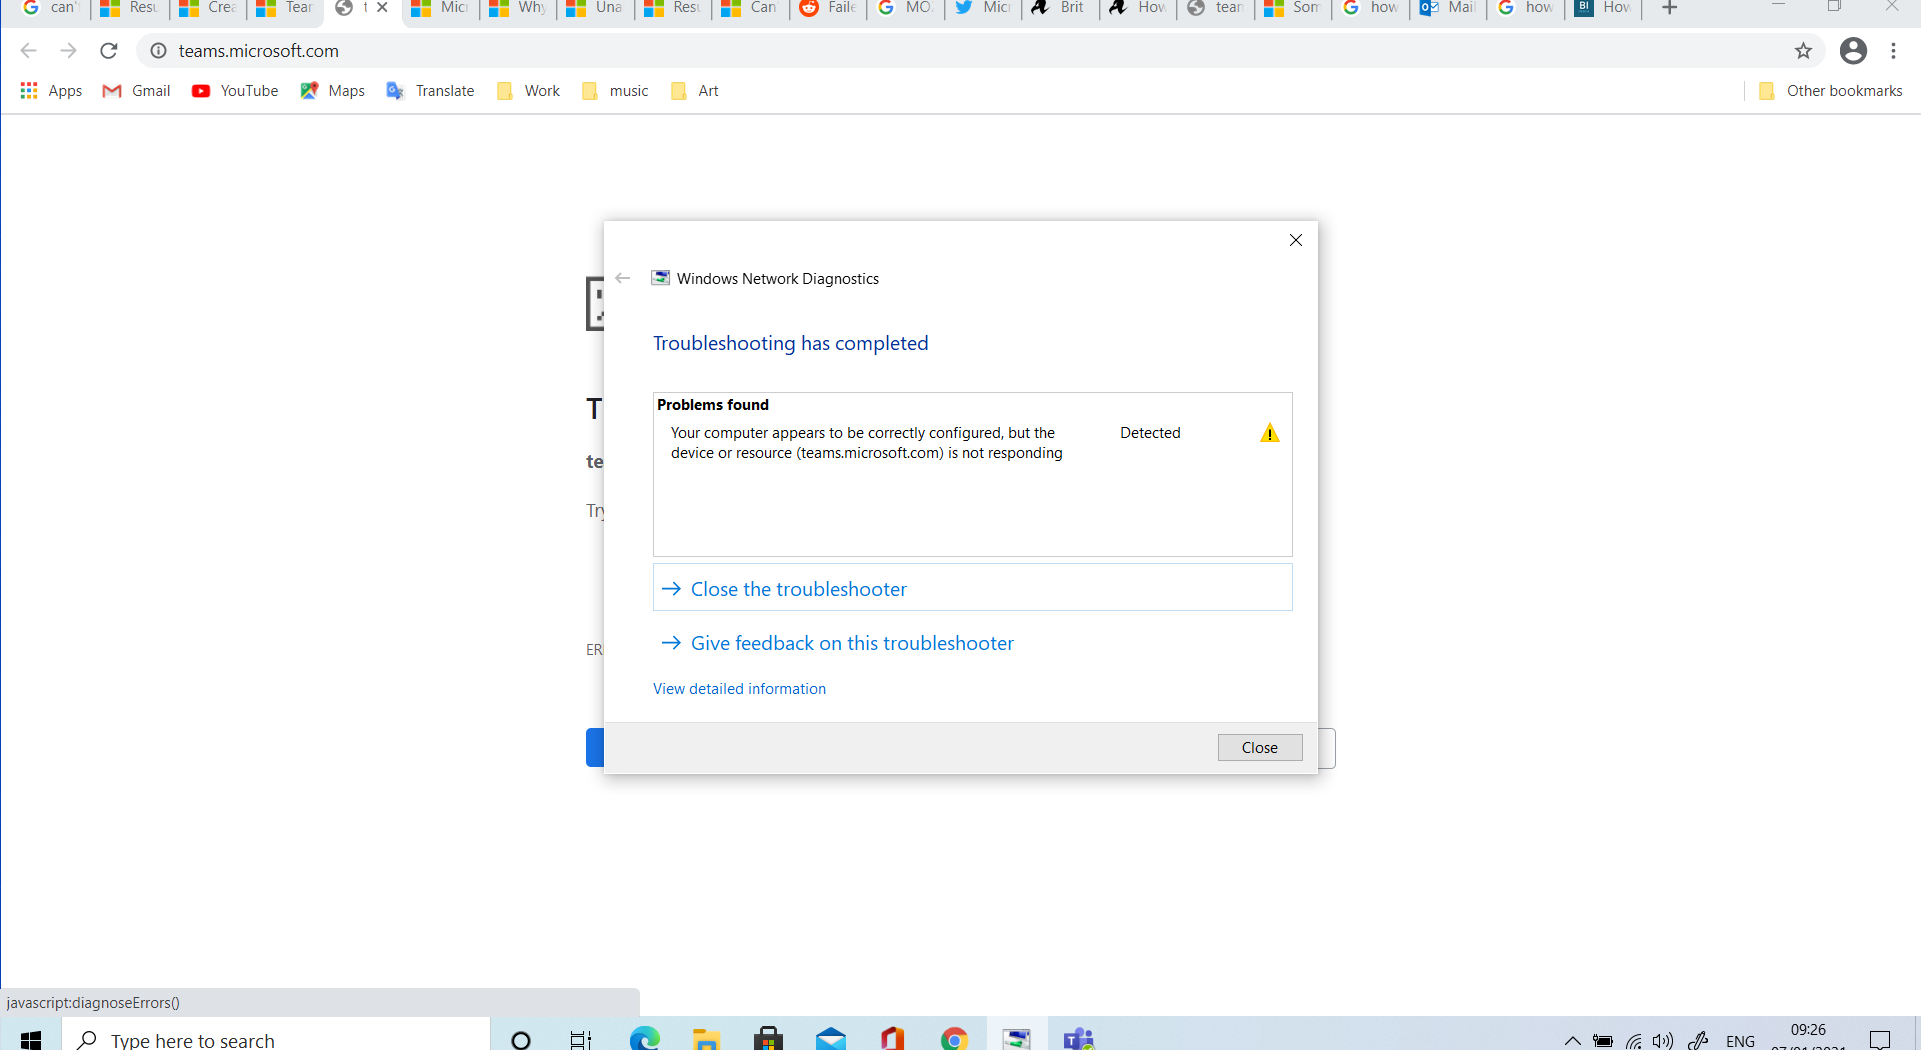Screen dimensions: 1921x1050
Task: Open File Explorer from the taskbar
Action: (x=706, y=1040)
